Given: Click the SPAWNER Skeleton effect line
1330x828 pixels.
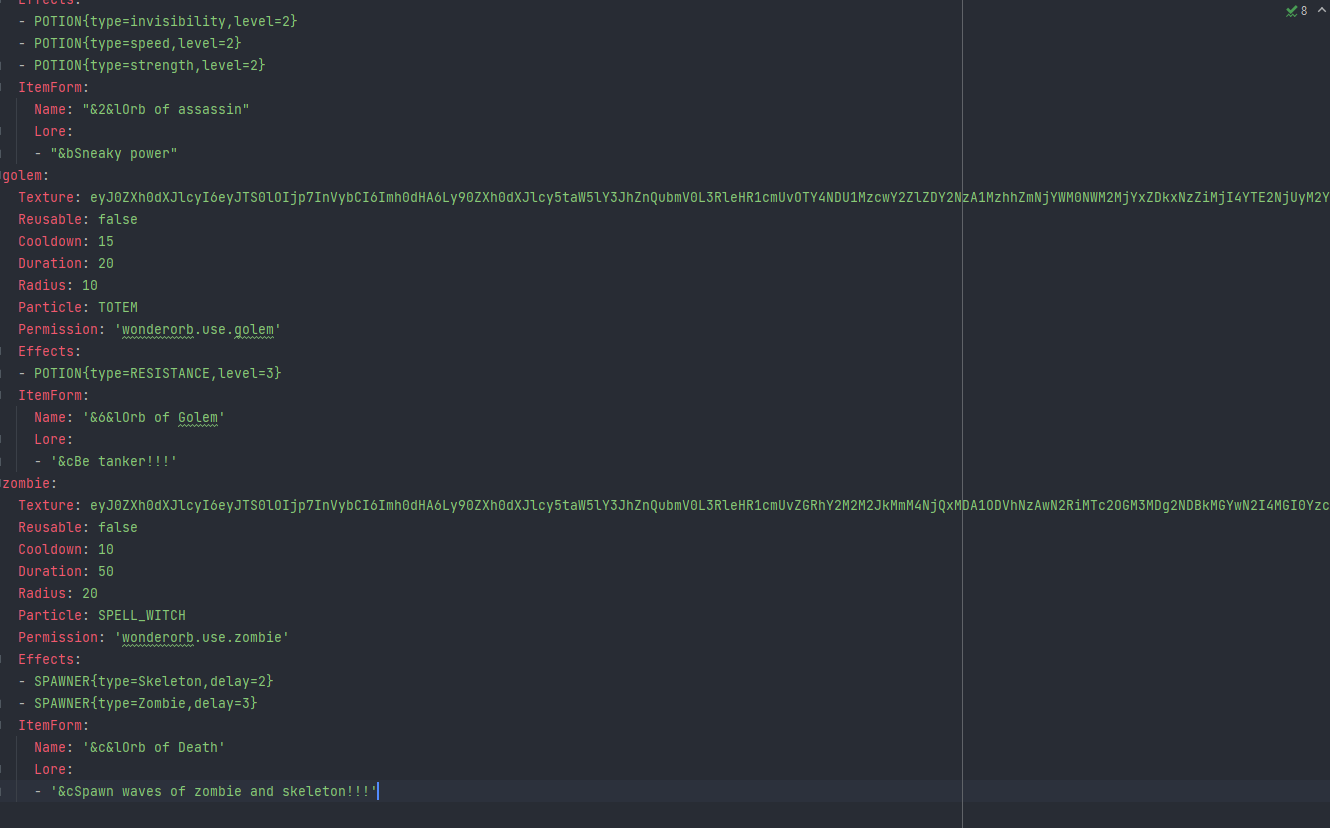Looking at the screenshot, I should [153, 681].
